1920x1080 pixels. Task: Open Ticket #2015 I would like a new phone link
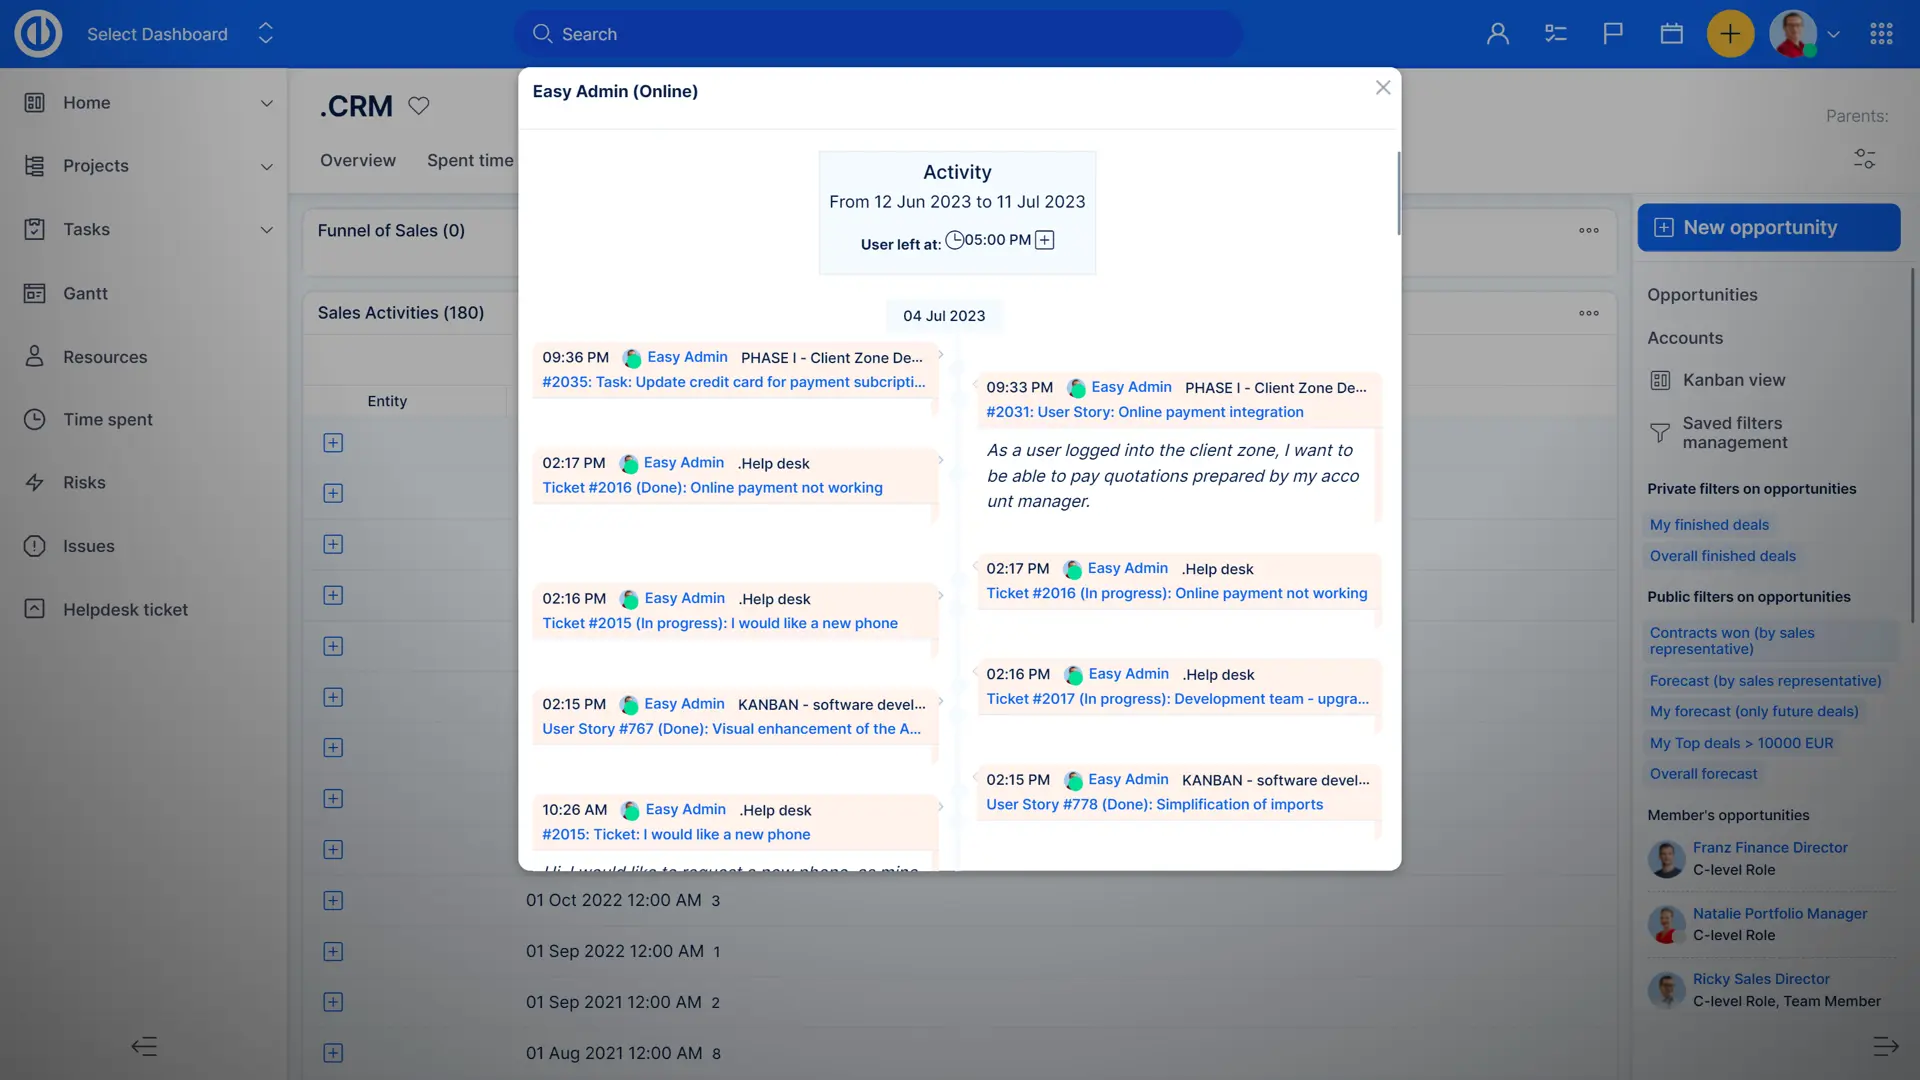click(719, 623)
